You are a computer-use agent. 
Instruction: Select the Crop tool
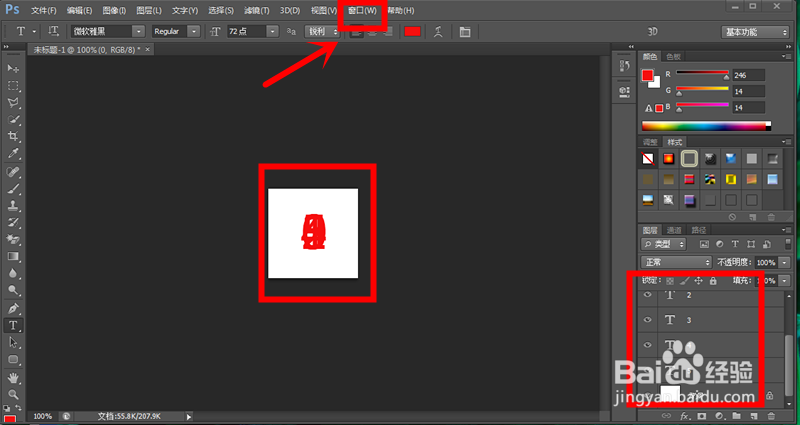tap(13, 136)
